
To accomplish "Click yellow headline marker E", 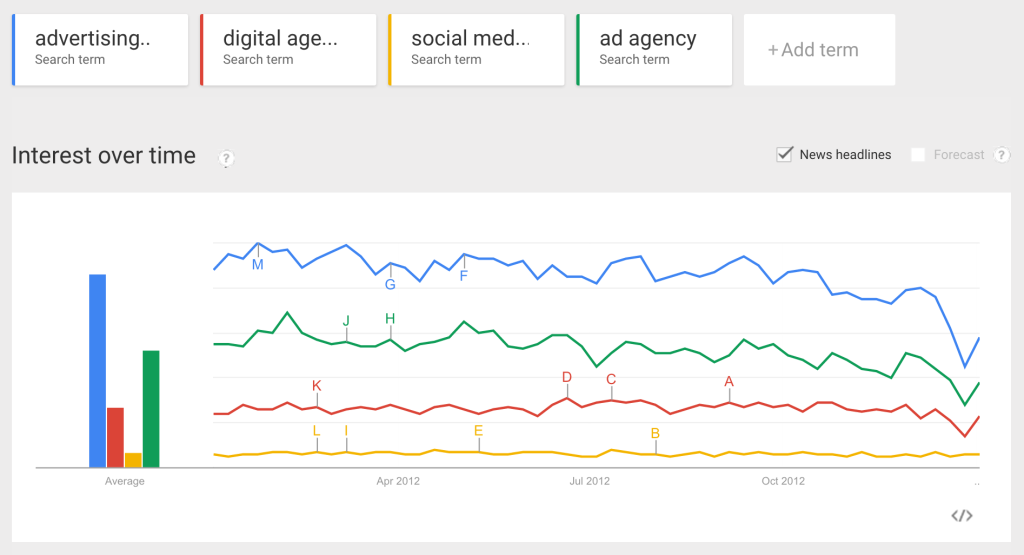I will click(479, 431).
